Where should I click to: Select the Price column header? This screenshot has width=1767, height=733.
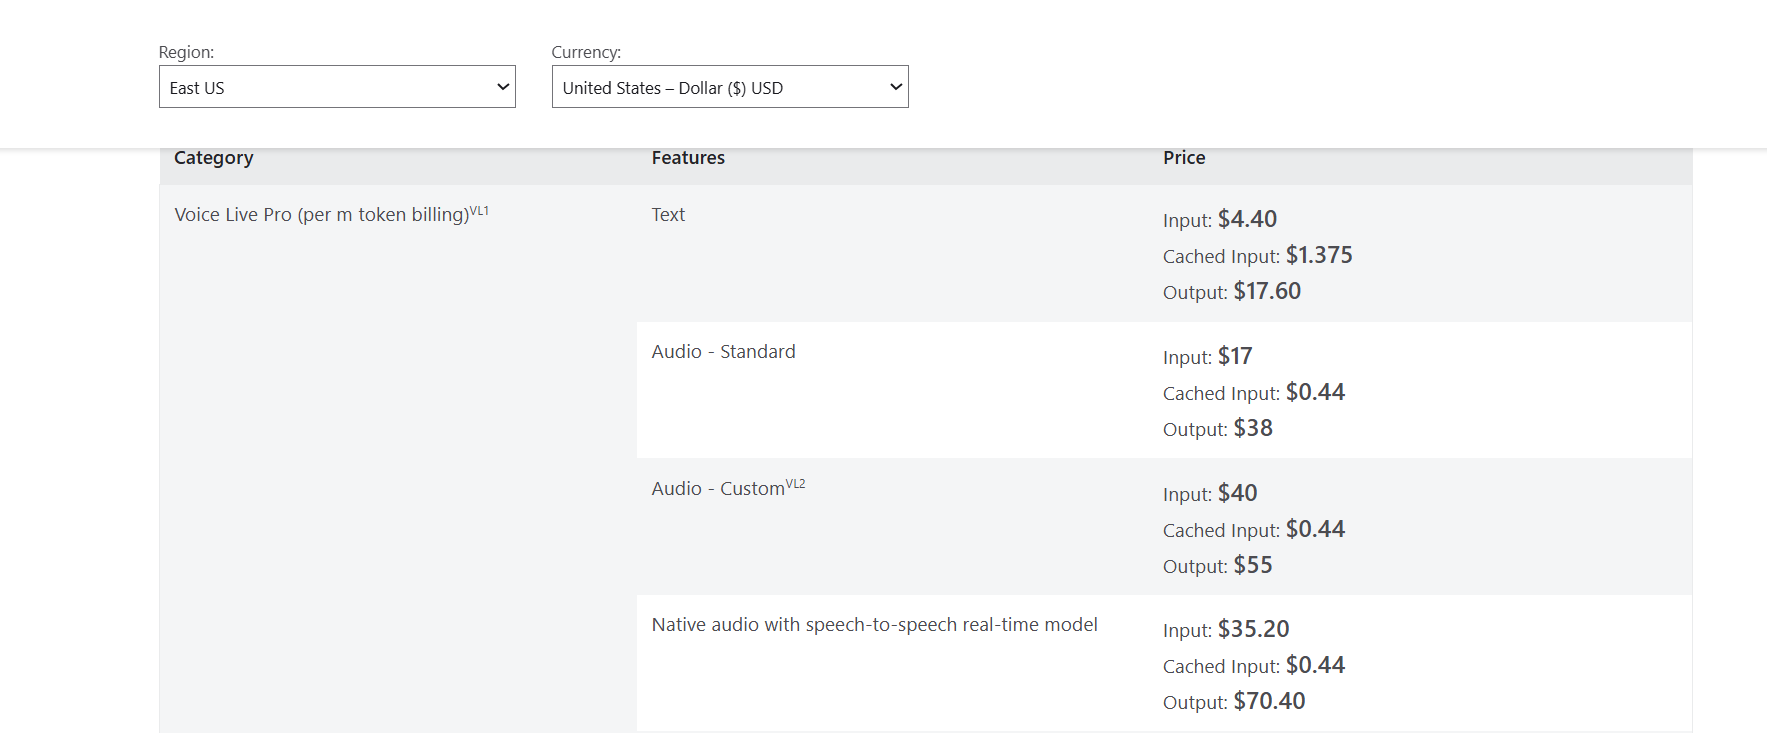pos(1184,158)
